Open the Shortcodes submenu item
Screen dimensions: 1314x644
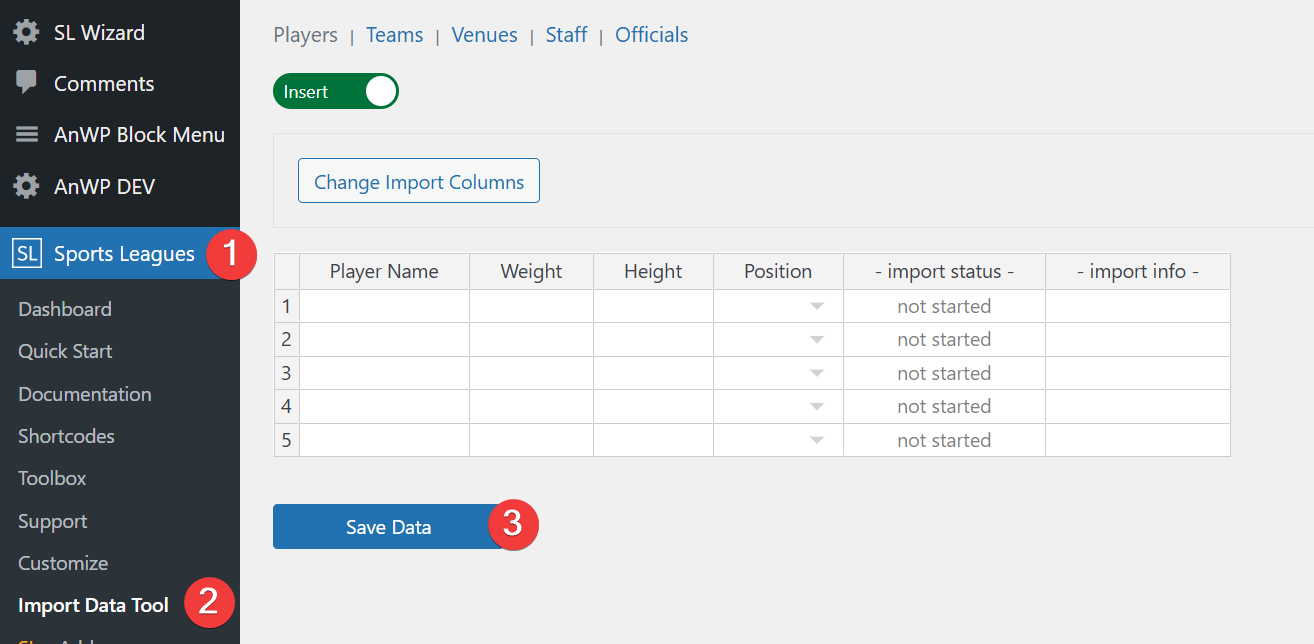tap(66, 436)
